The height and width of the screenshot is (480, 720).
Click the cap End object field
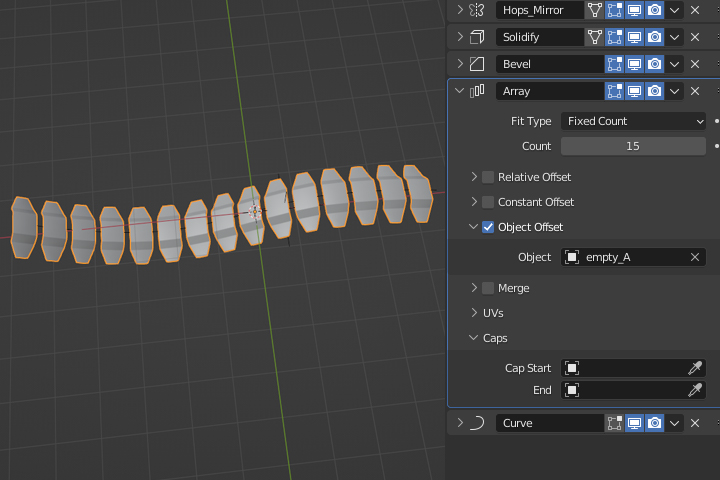pos(633,390)
